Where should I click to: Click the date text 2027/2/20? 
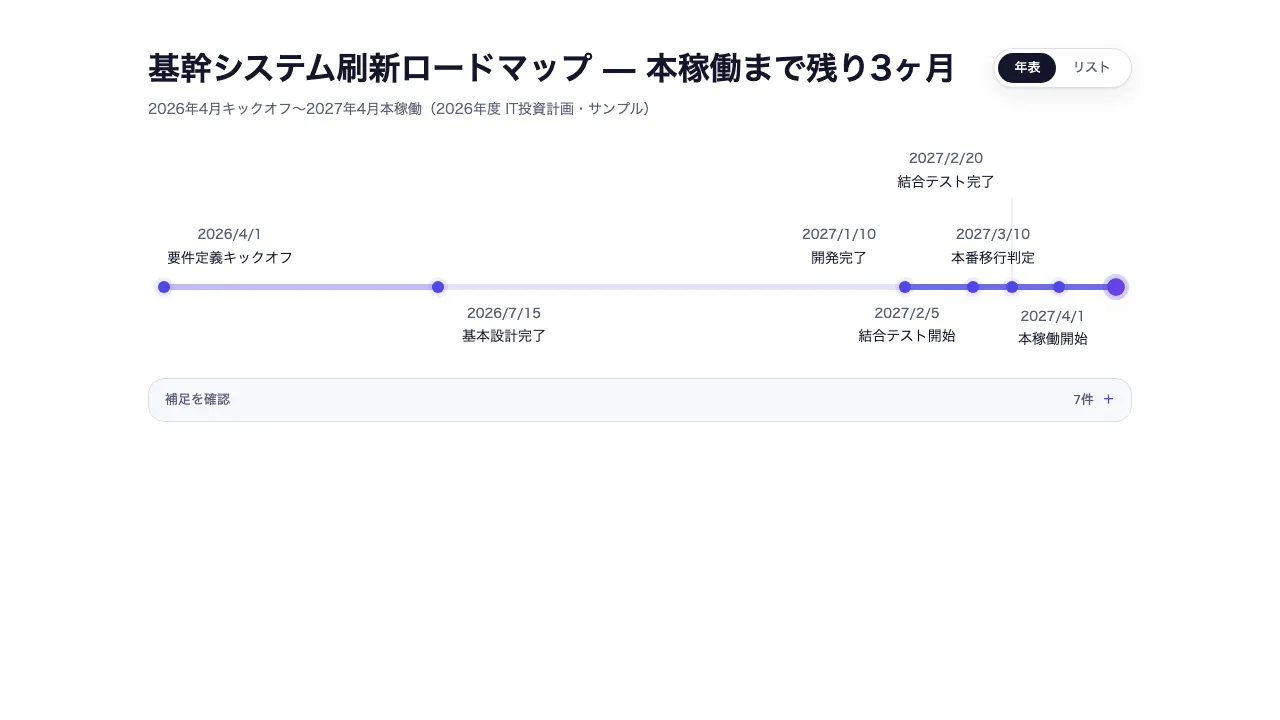[946, 158]
